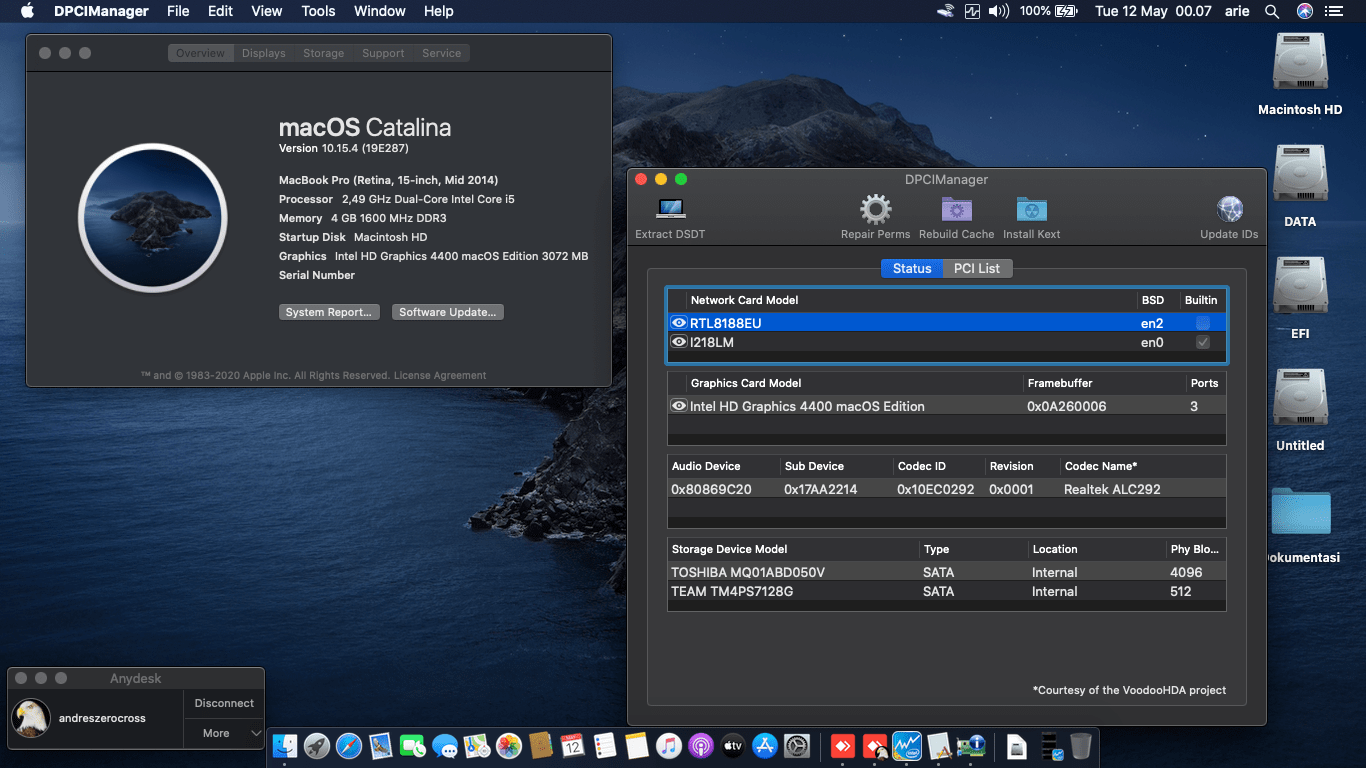This screenshot has width=1366, height=768.
Task: Click the Update IDs globe icon
Action: point(1229,209)
